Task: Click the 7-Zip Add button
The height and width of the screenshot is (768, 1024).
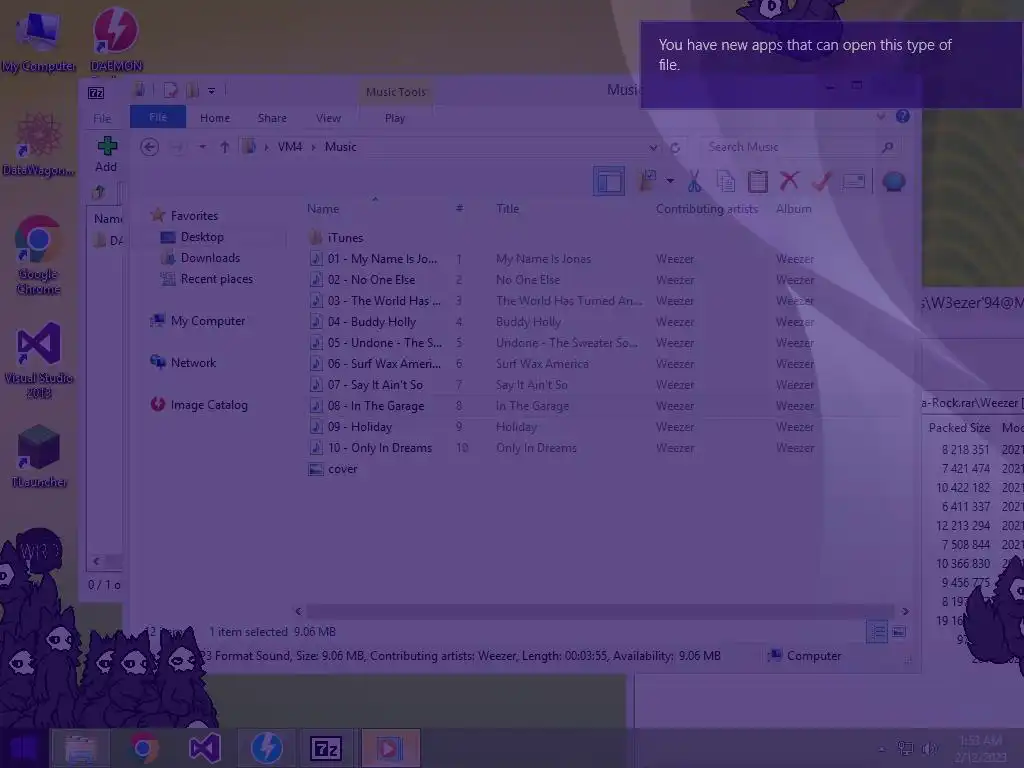Action: pyautogui.click(x=106, y=154)
